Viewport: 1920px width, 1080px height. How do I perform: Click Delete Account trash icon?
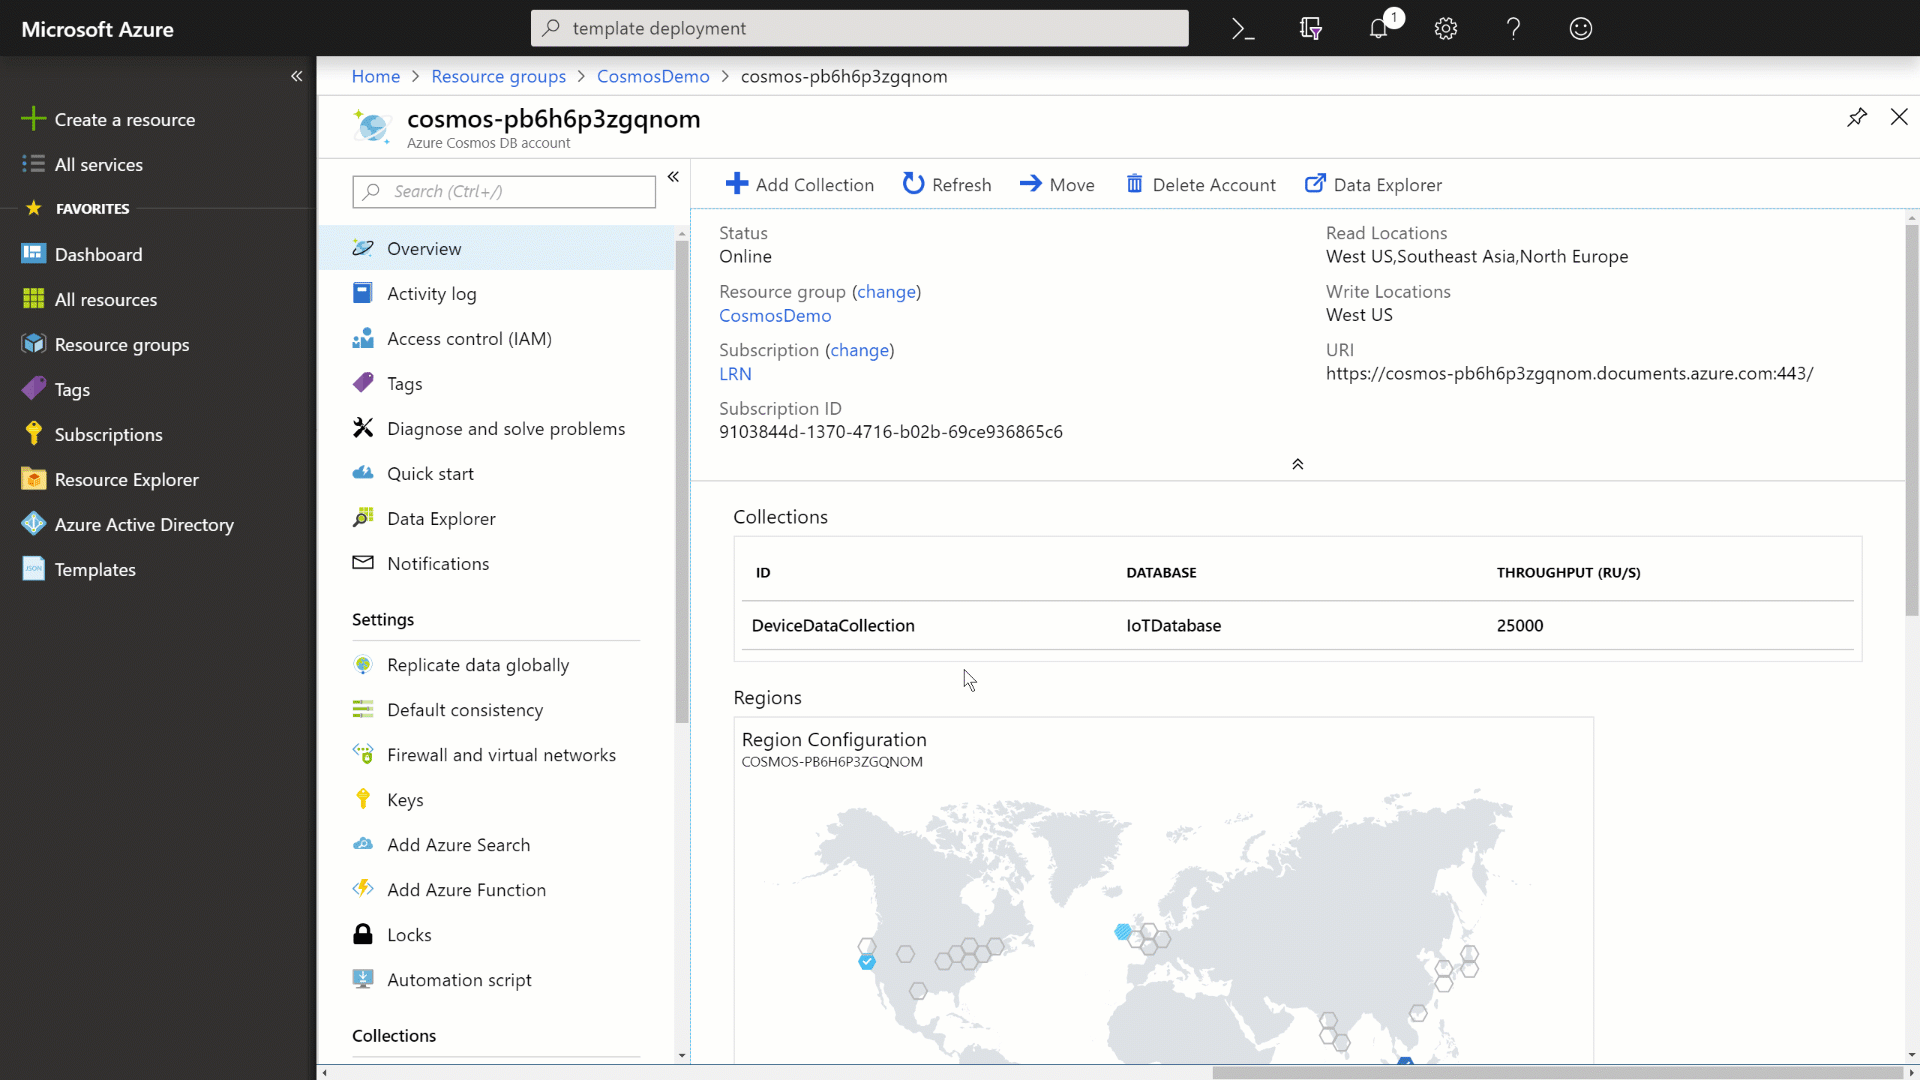[x=1134, y=184]
